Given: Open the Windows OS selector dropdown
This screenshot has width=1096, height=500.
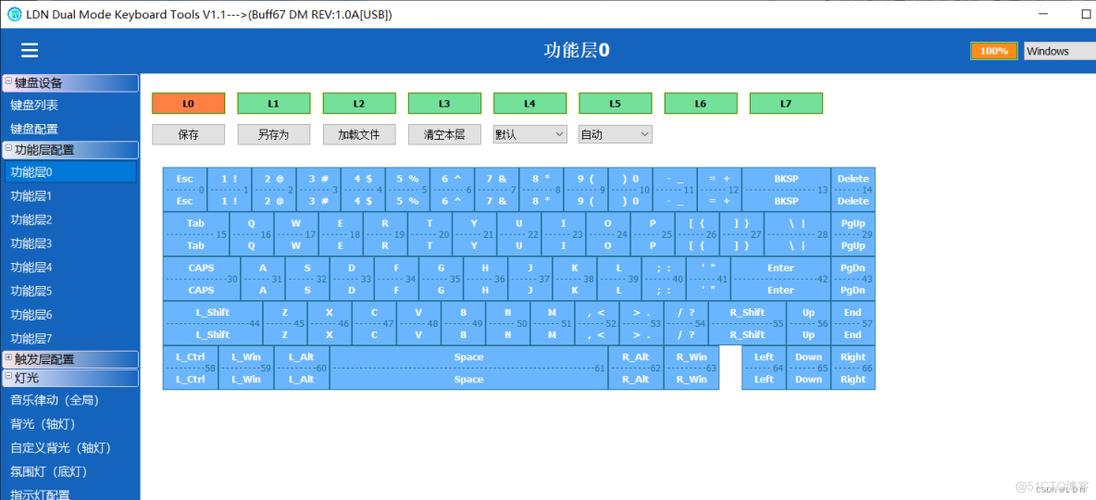Looking at the screenshot, I should 1060,51.
